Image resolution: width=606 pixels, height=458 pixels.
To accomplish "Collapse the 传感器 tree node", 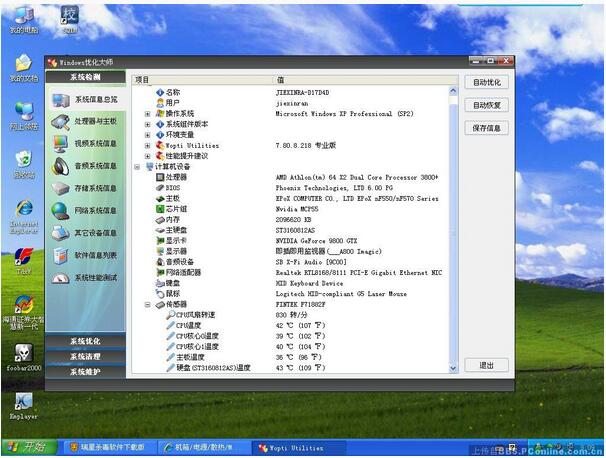I will [147, 305].
